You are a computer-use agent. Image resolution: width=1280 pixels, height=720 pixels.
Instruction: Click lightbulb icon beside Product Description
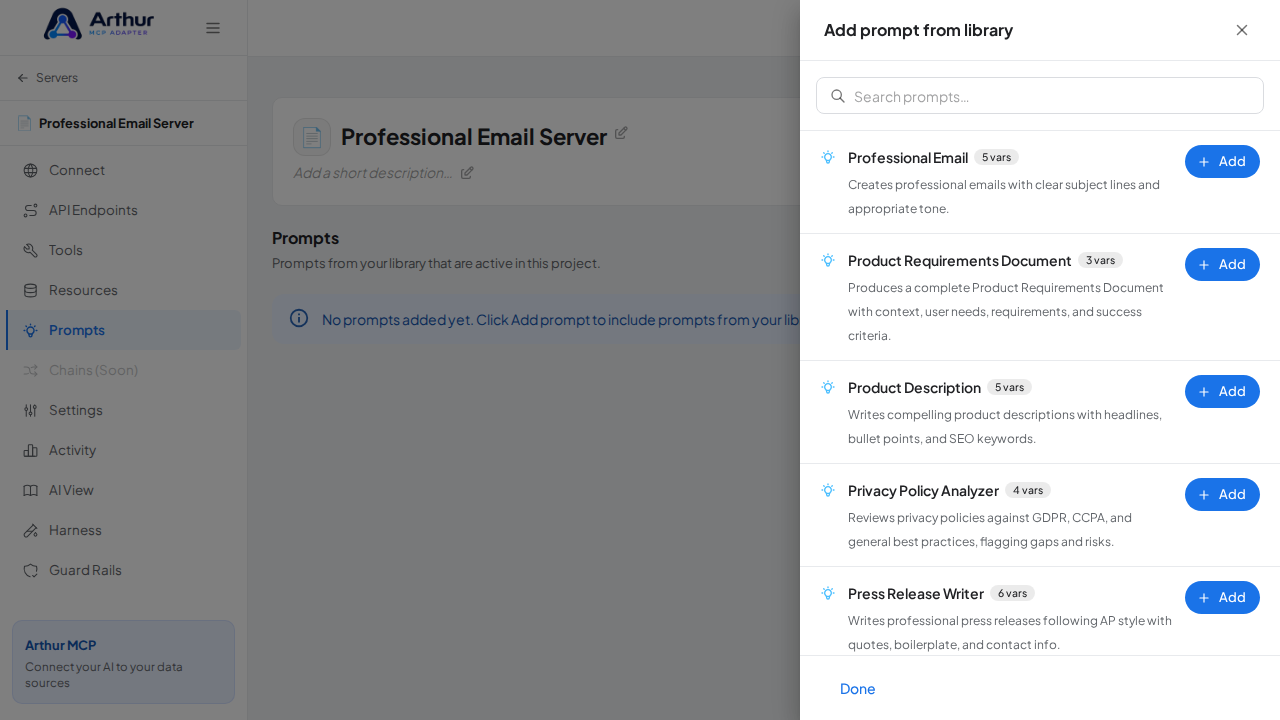[828, 387]
